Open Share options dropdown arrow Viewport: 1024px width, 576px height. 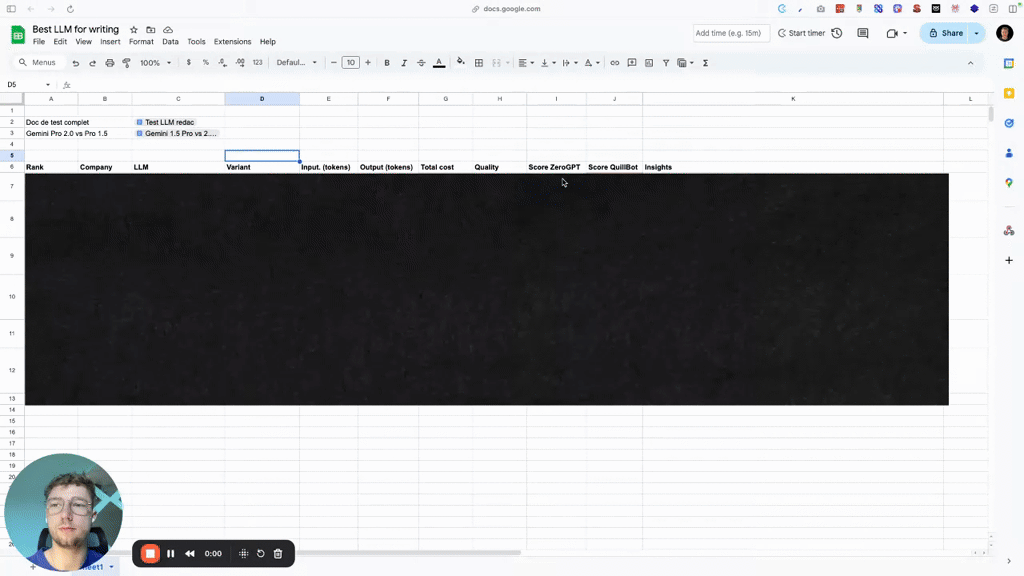977,33
